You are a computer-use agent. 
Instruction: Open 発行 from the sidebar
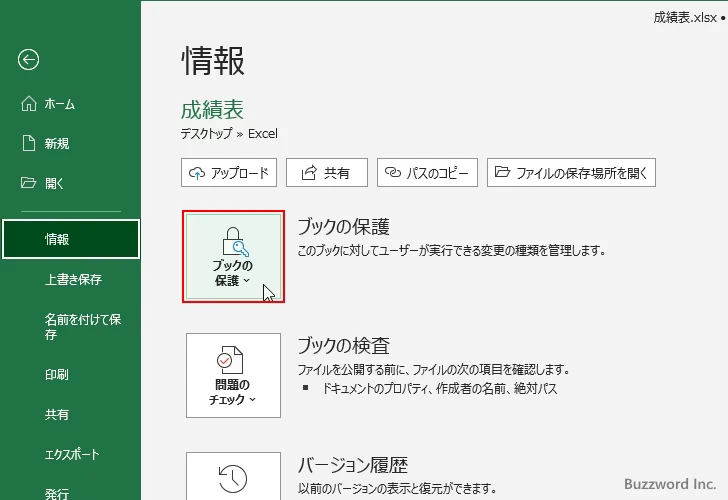[x=57, y=494]
